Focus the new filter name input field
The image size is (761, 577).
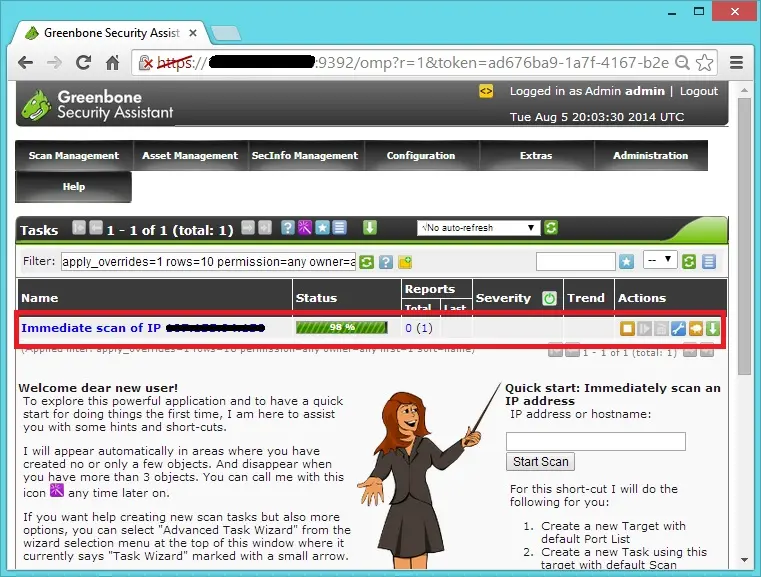(x=576, y=262)
